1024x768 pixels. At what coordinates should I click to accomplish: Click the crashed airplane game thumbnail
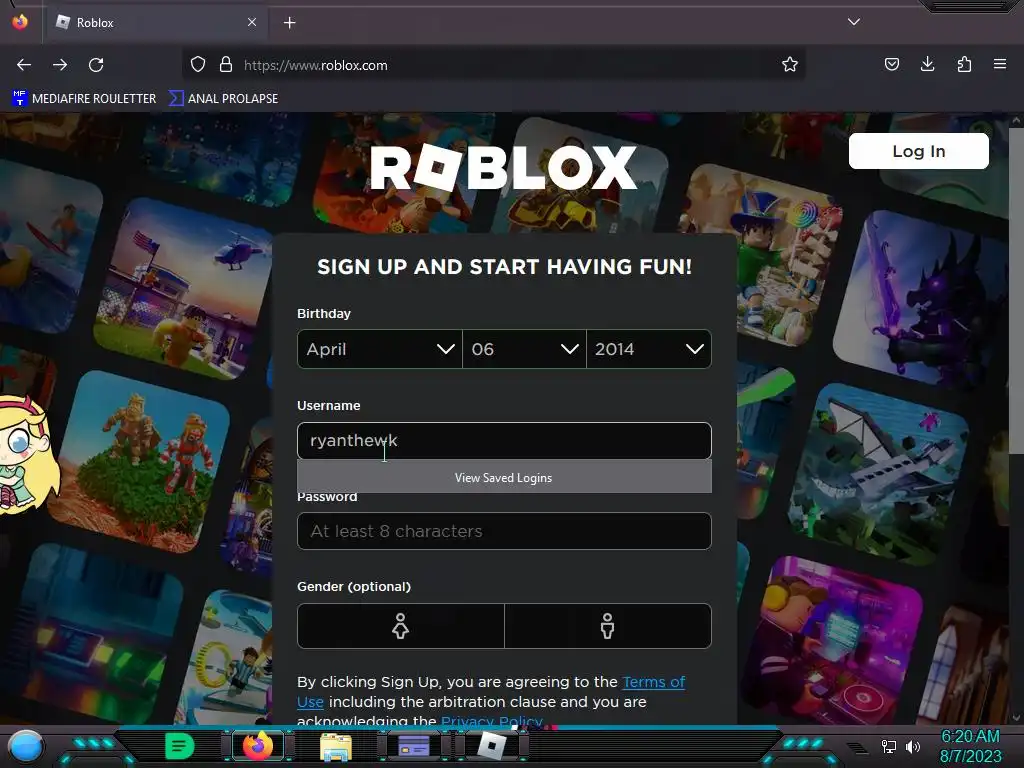[878, 474]
